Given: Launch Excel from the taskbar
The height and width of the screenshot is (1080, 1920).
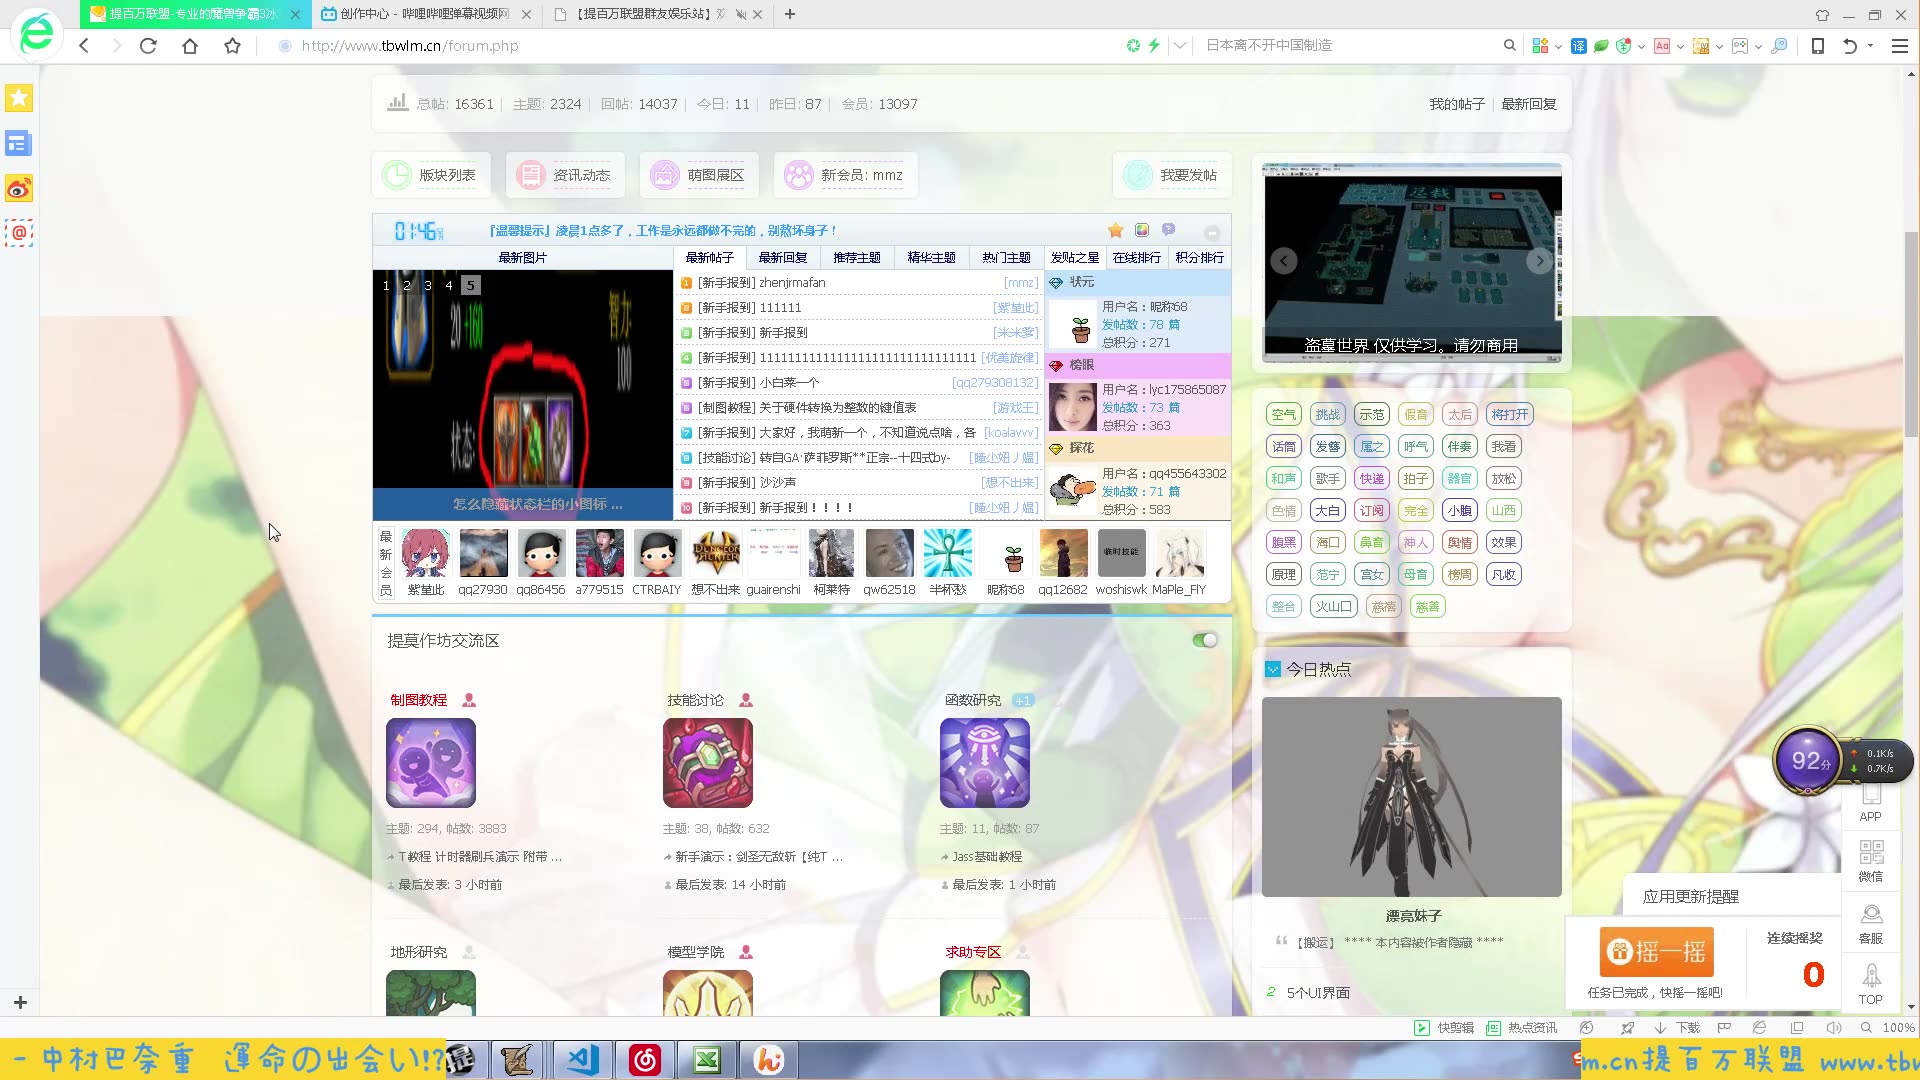Looking at the screenshot, I should [x=707, y=1060].
